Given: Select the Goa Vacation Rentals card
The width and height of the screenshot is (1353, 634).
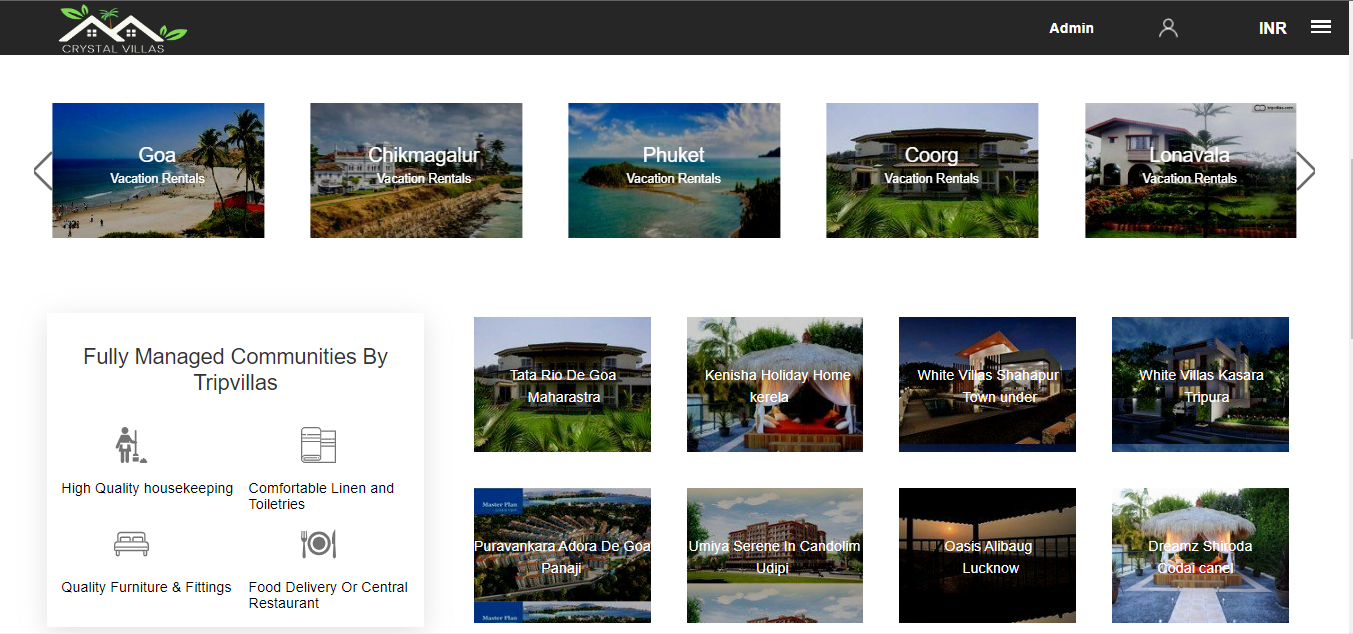Looking at the screenshot, I should point(157,170).
